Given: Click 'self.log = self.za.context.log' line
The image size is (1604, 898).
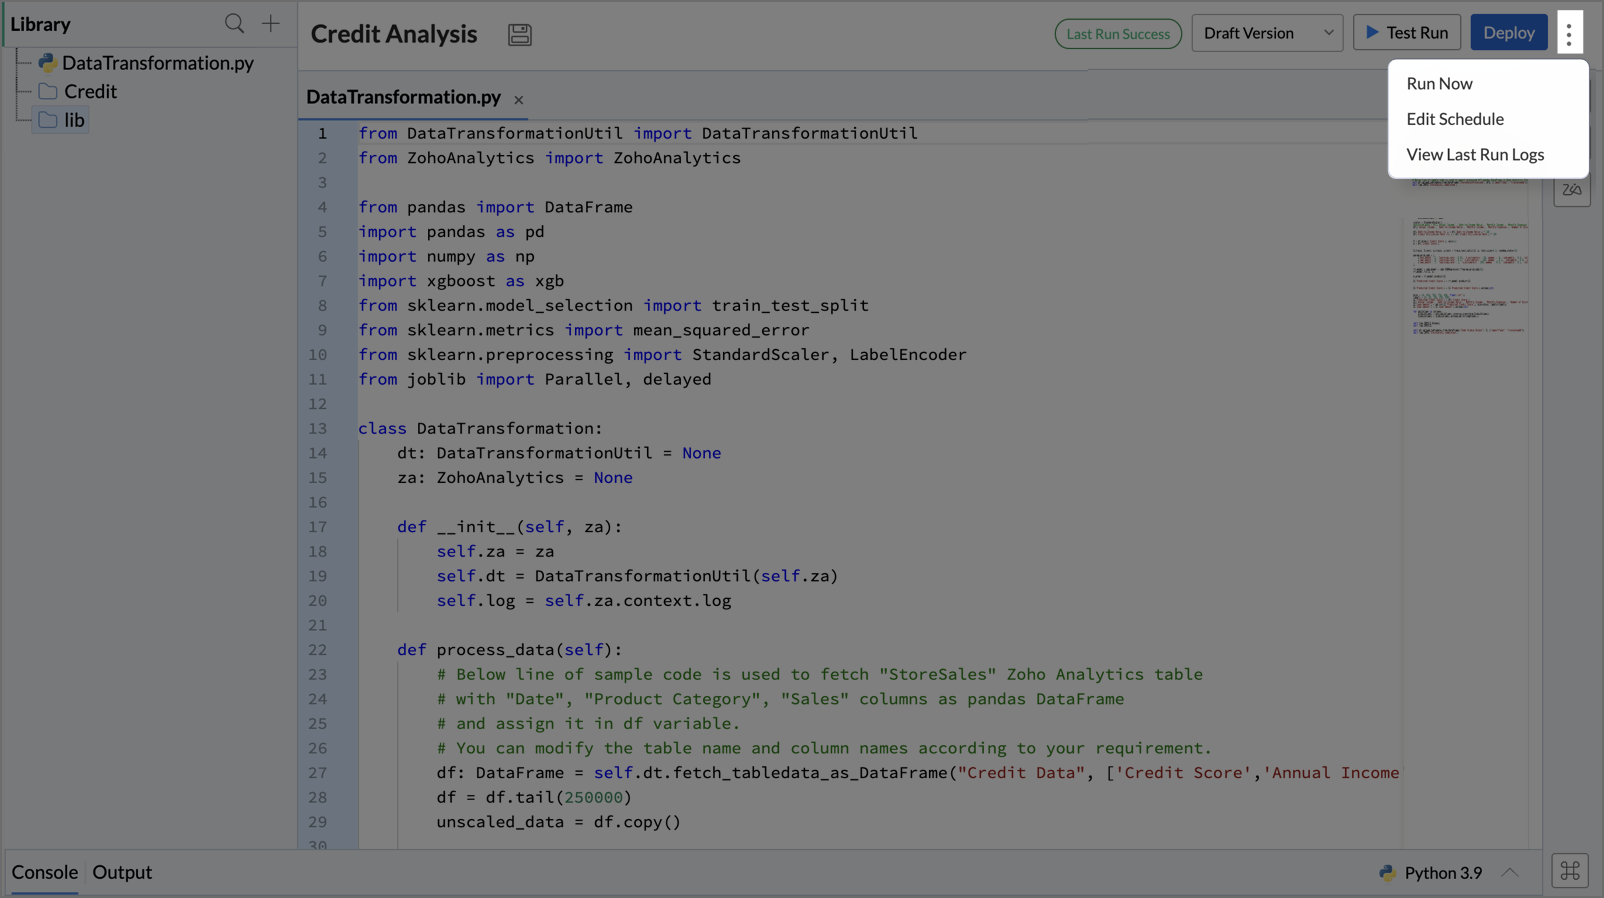Looking at the screenshot, I should (584, 601).
